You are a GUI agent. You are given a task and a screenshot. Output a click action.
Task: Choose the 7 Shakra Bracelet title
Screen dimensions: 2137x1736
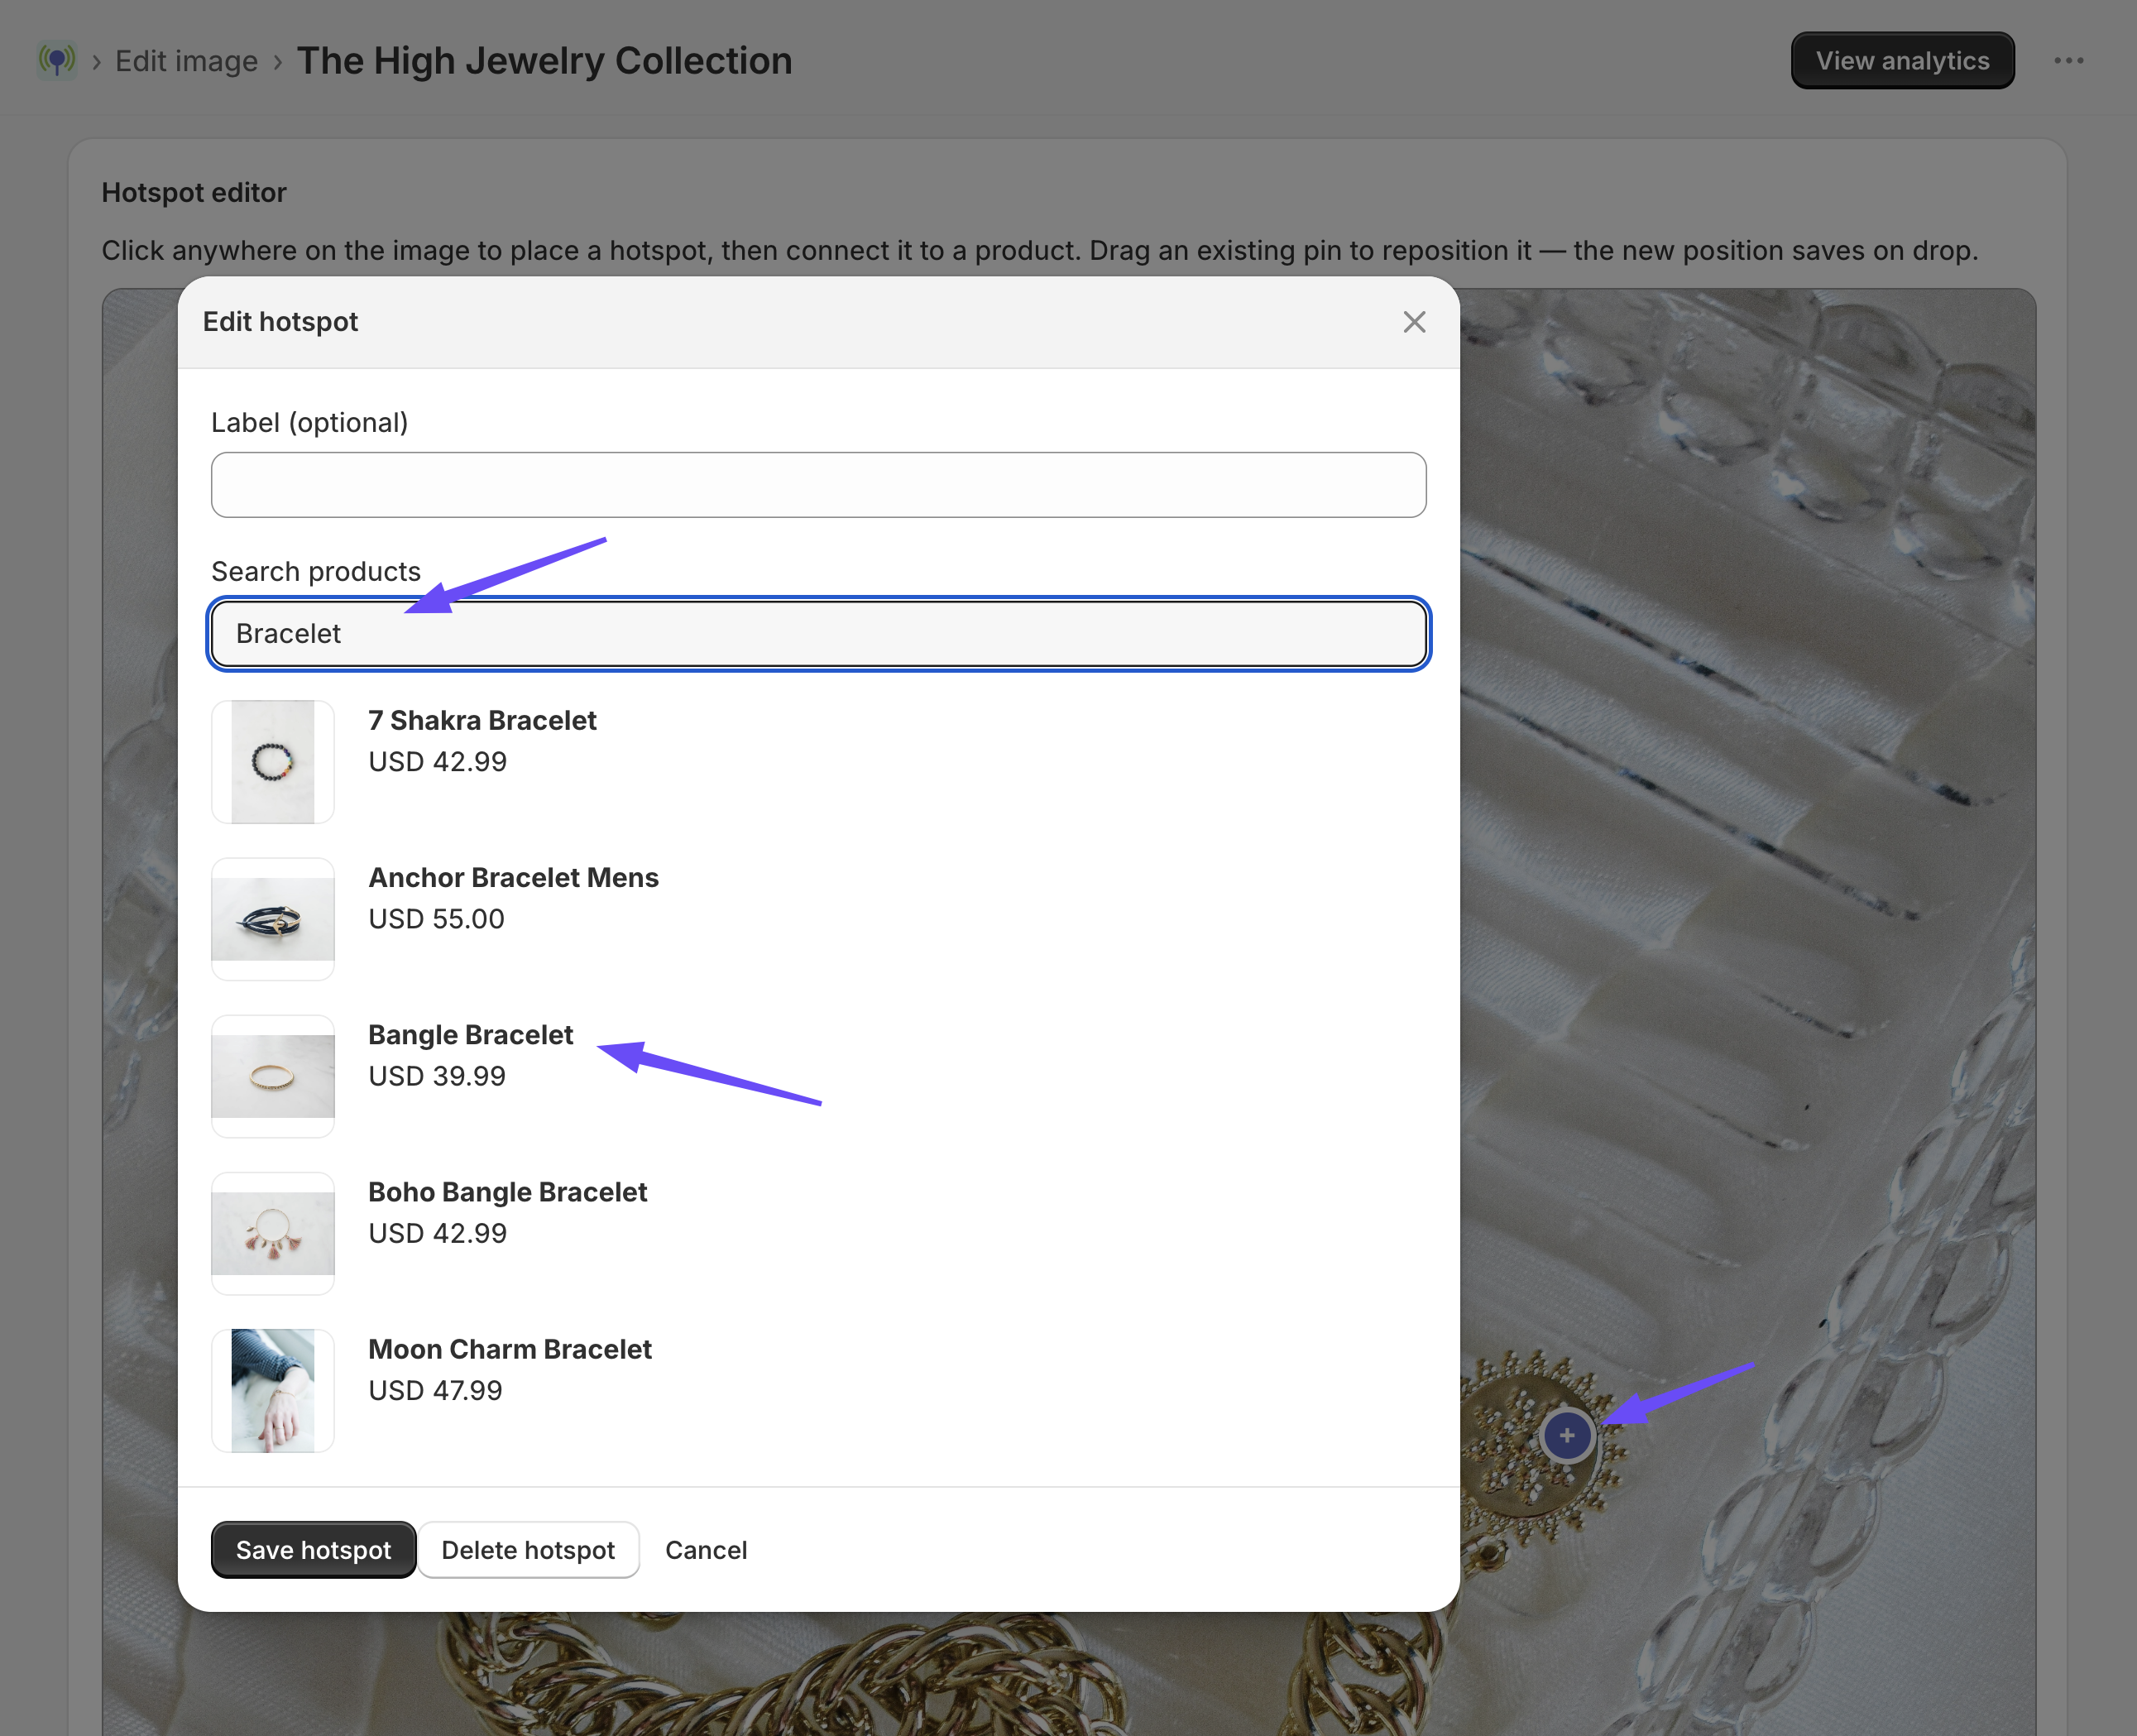(x=482, y=720)
